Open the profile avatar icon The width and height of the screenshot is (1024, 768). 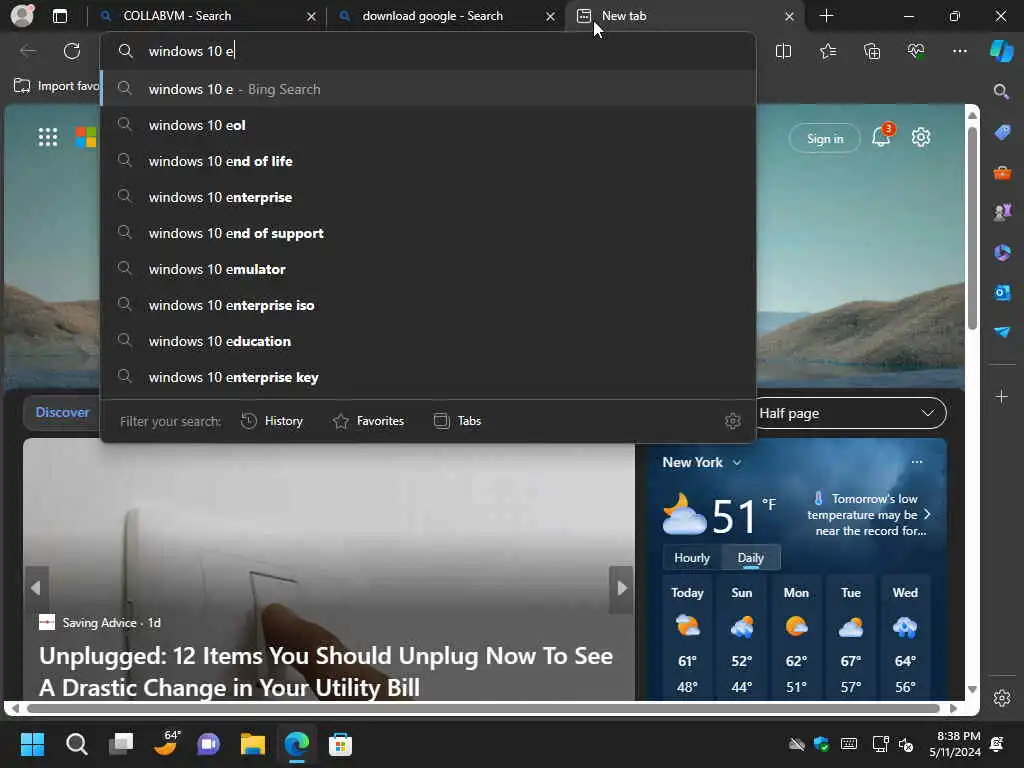pyautogui.click(x=22, y=16)
